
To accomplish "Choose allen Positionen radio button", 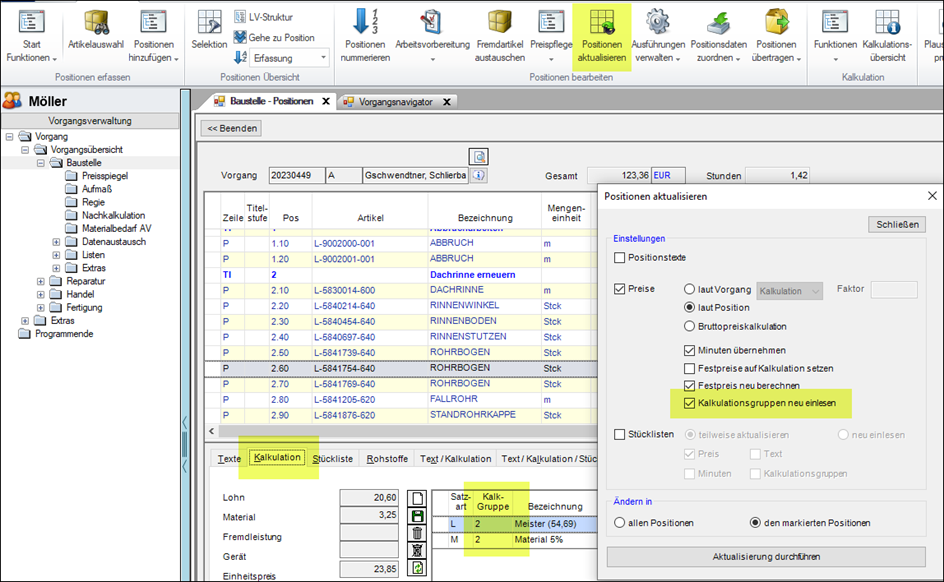I will pos(621,522).
